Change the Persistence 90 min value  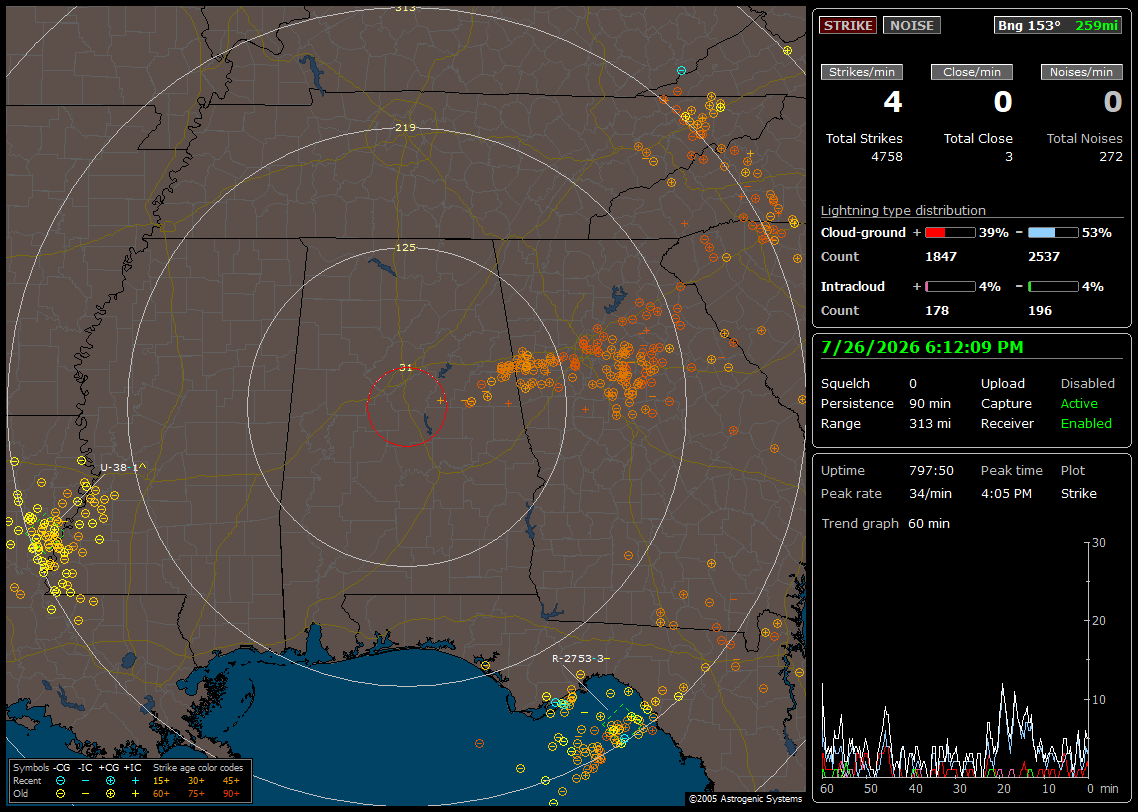point(930,403)
